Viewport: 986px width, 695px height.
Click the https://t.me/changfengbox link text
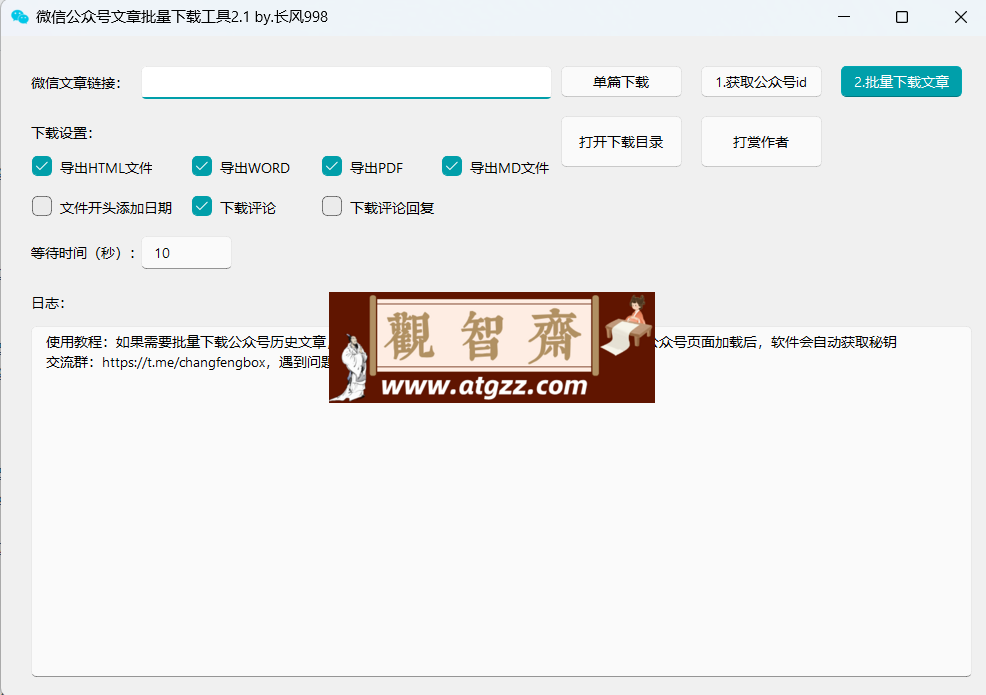pyautogui.click(x=184, y=363)
